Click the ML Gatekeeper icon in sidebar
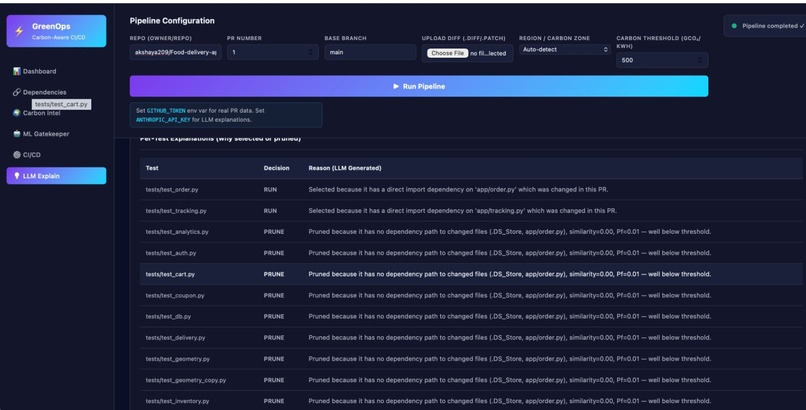Image resolution: width=806 pixels, height=410 pixels. tap(17, 134)
